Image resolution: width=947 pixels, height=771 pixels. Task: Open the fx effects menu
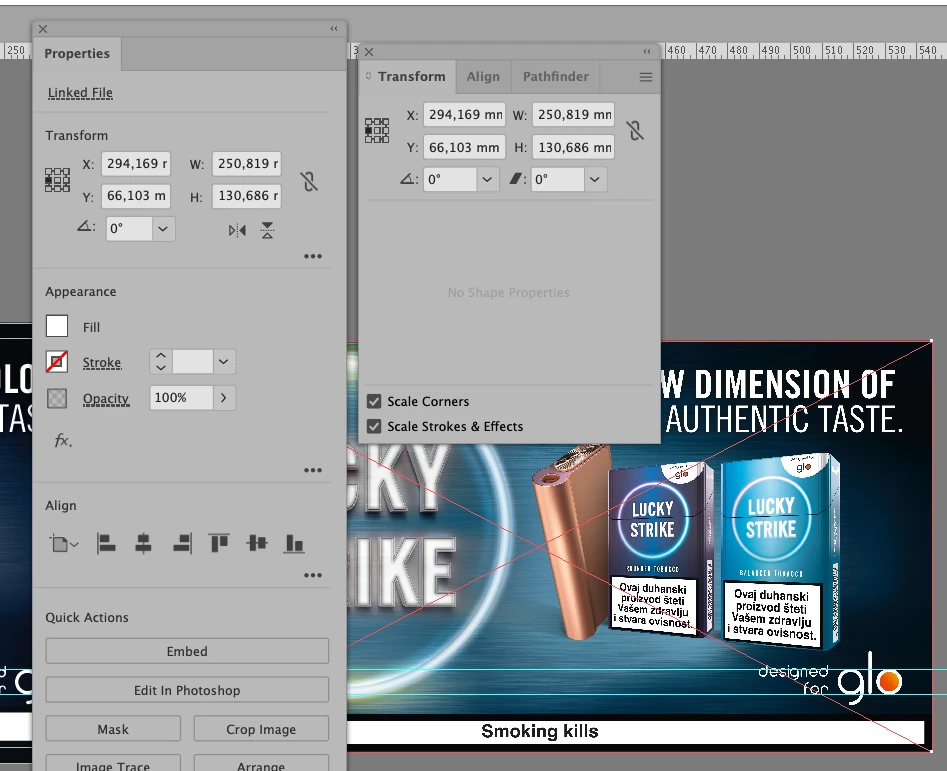click(x=63, y=441)
